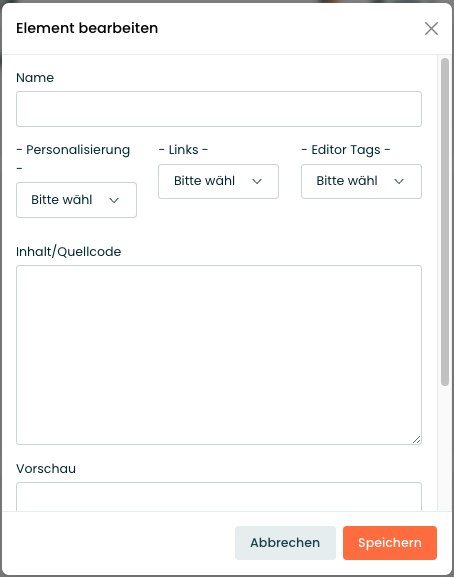
Task: Focus the Inhalt/Quellcode text area
Action: tap(219, 355)
